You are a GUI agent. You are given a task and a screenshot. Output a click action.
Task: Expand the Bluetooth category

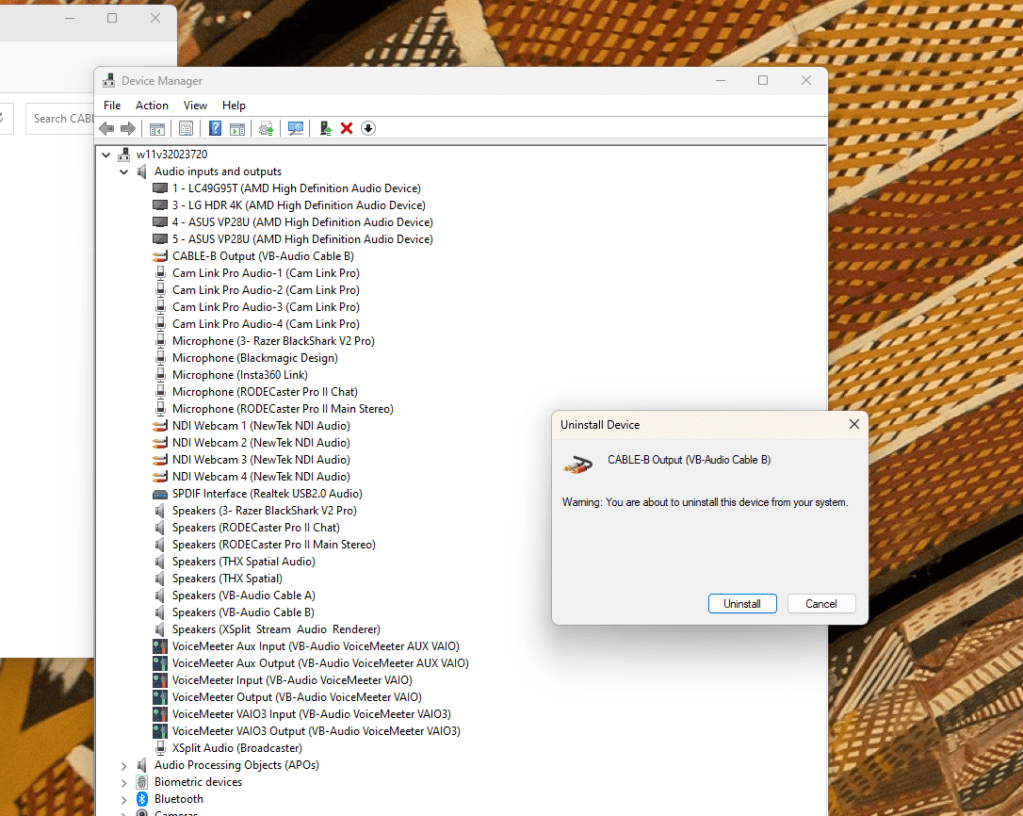click(x=124, y=799)
